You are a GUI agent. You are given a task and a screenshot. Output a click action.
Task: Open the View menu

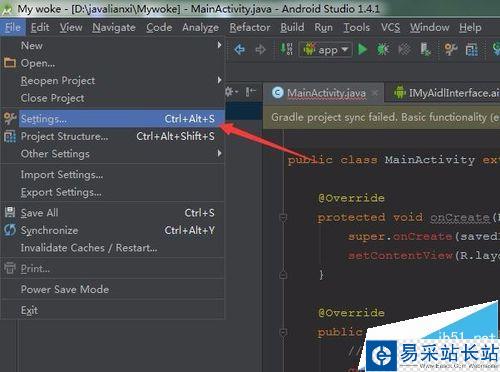pyautogui.click(x=71, y=27)
